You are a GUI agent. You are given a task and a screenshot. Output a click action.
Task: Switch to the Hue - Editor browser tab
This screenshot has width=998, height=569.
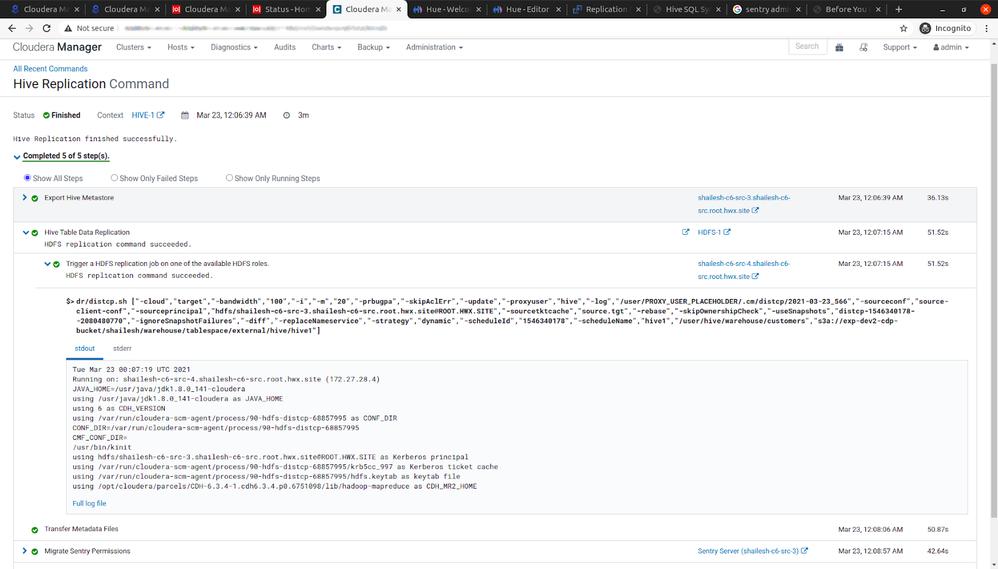click(527, 9)
